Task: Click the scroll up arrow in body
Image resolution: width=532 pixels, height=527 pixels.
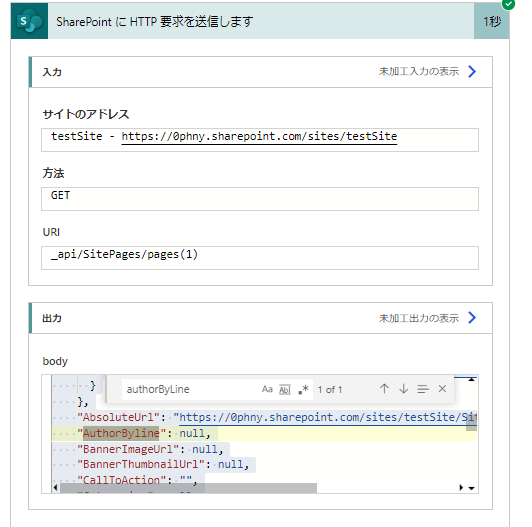Action: pos(471,379)
